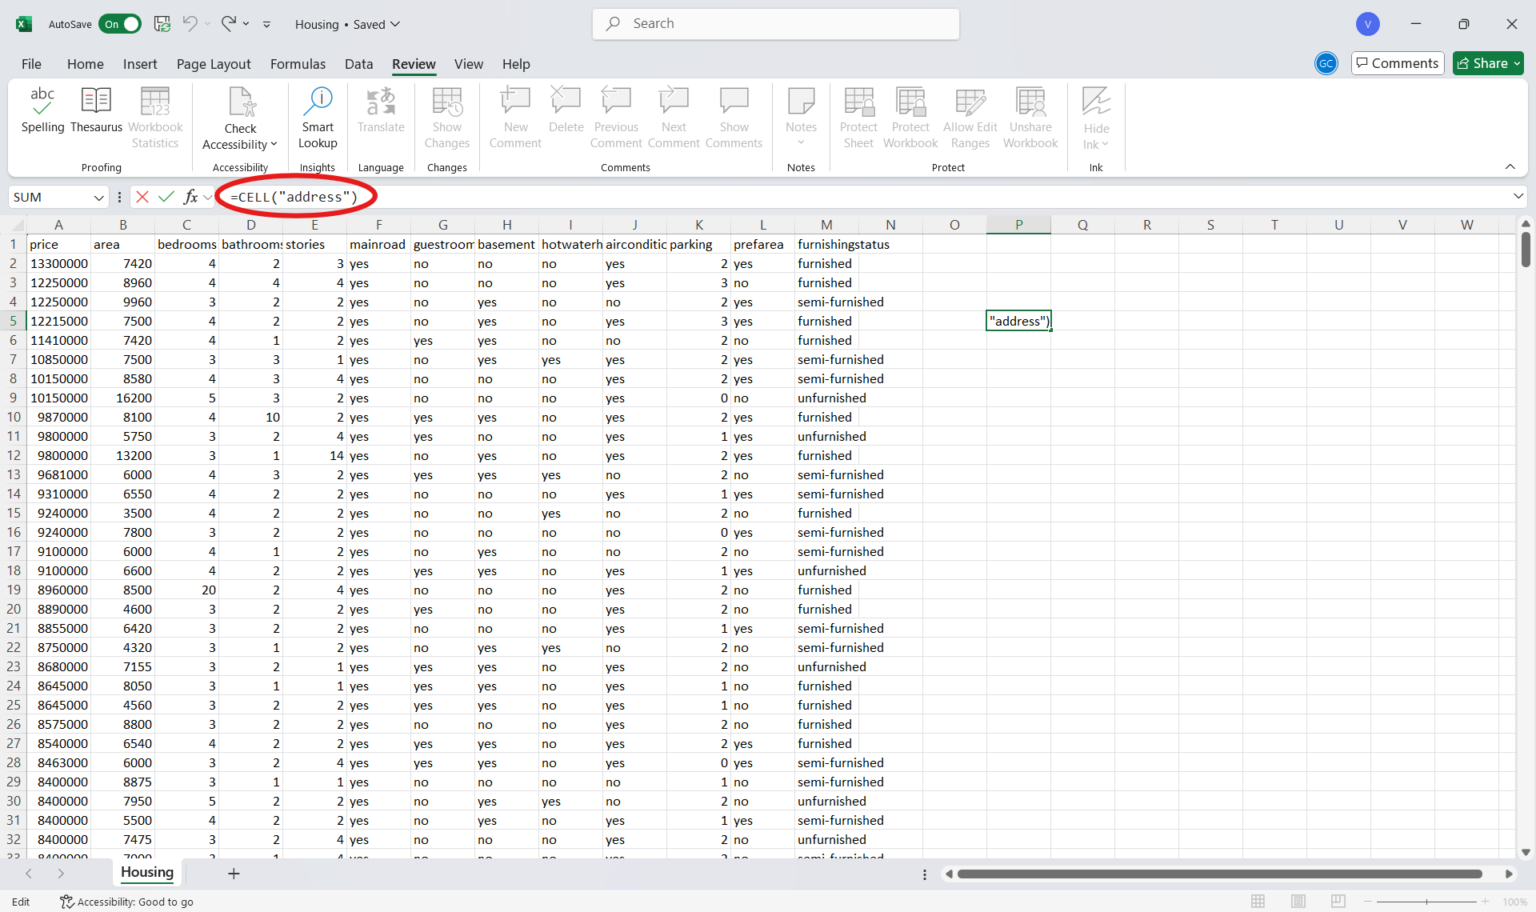The width and height of the screenshot is (1536, 912).
Task: Open Allow Edit Ranges
Action: (969, 113)
